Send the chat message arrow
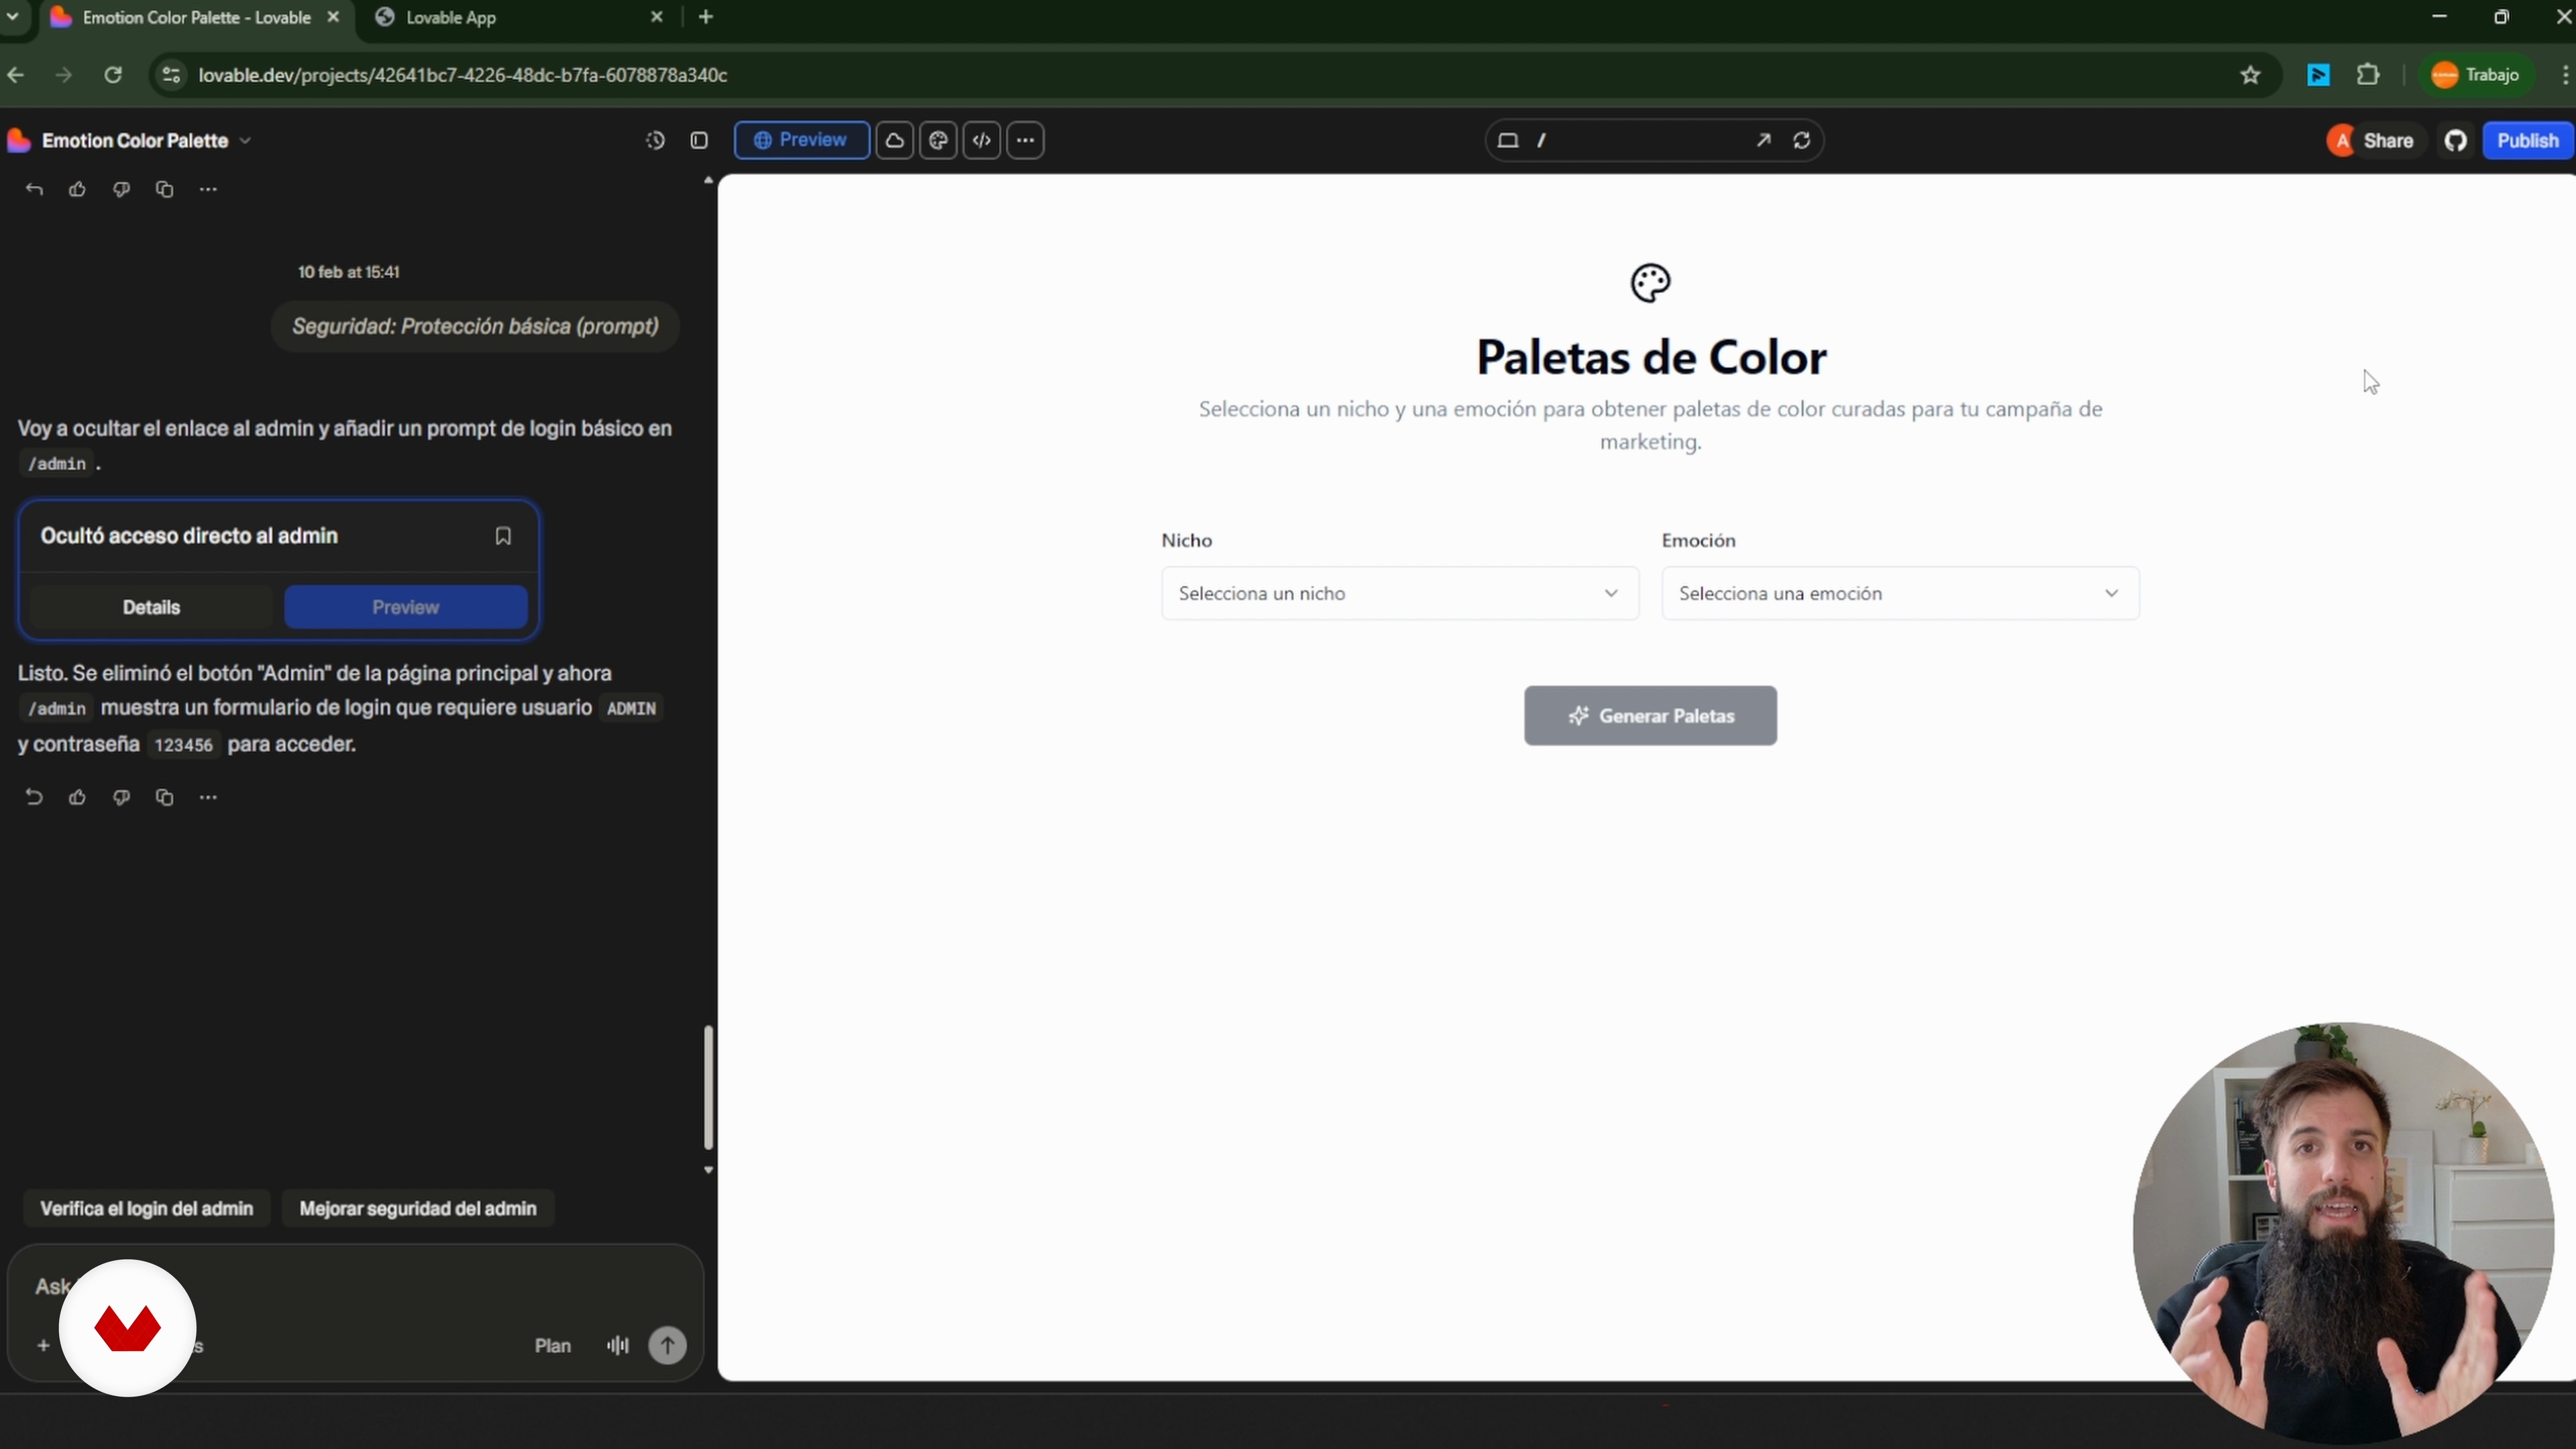 [x=668, y=1346]
